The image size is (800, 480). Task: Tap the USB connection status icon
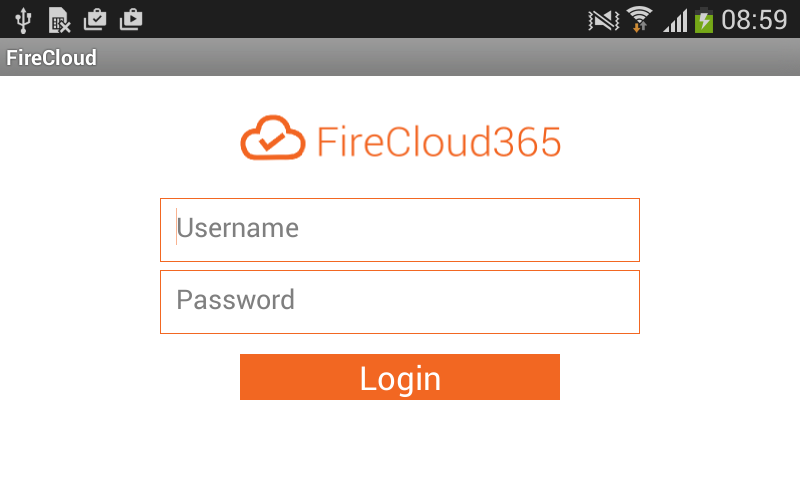click(x=23, y=19)
